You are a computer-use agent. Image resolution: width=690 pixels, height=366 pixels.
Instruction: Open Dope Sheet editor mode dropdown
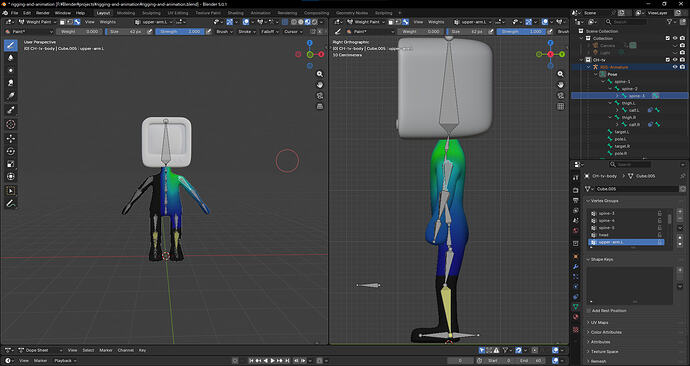click(x=39, y=350)
